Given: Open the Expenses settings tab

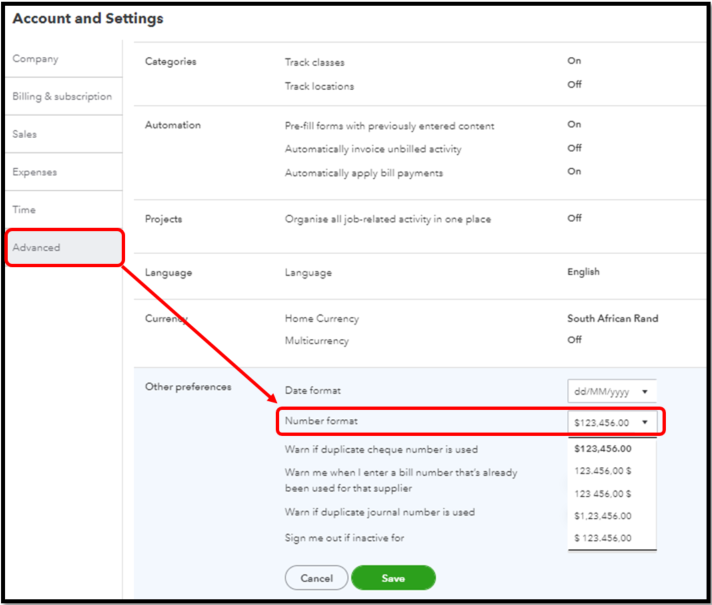Looking at the screenshot, I should [35, 172].
